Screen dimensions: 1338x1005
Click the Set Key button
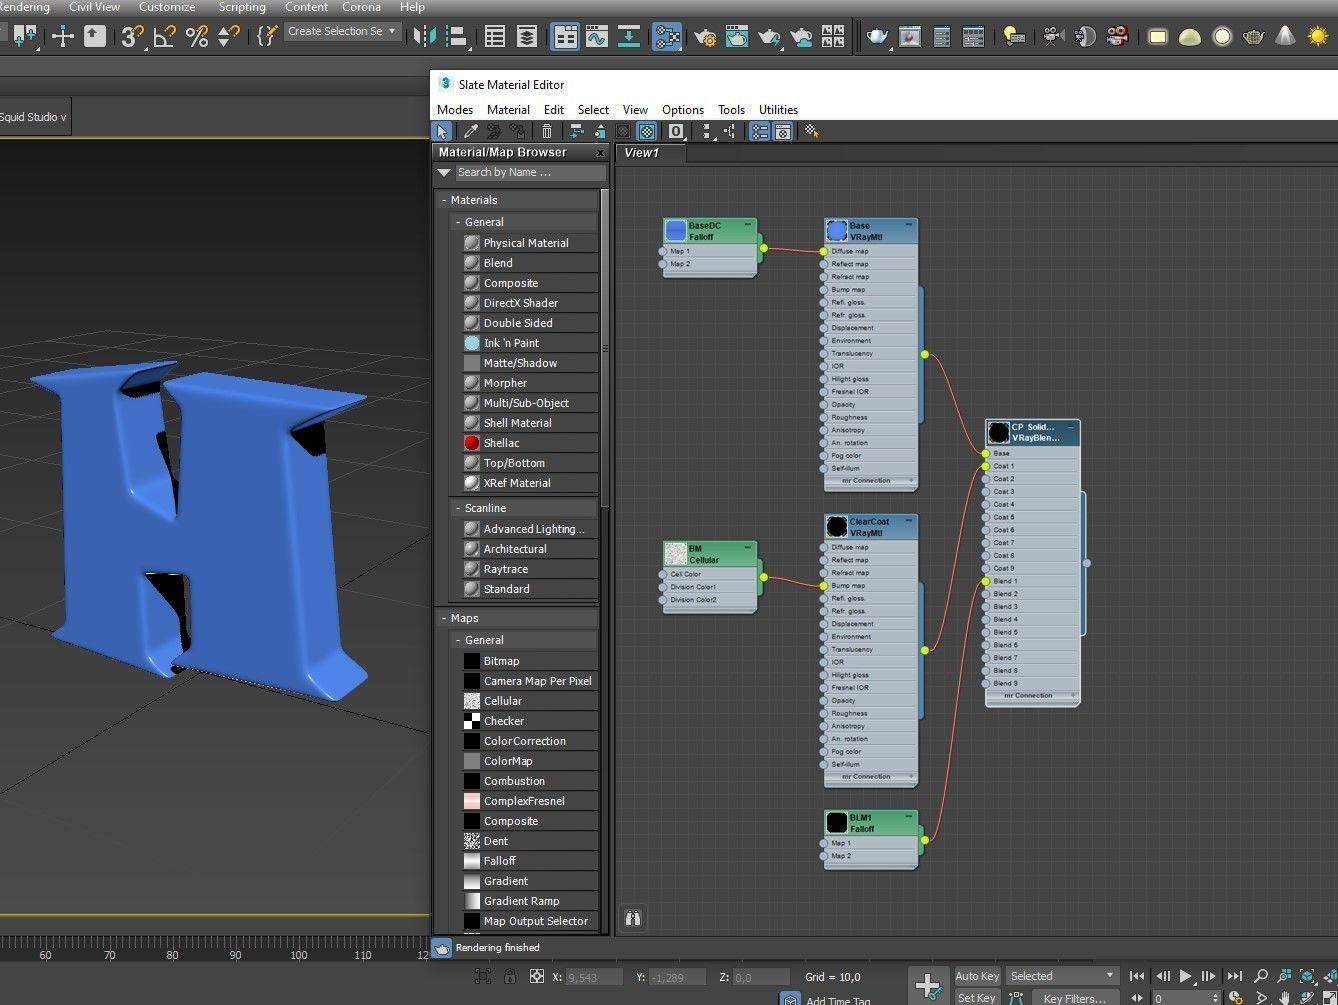click(977, 997)
